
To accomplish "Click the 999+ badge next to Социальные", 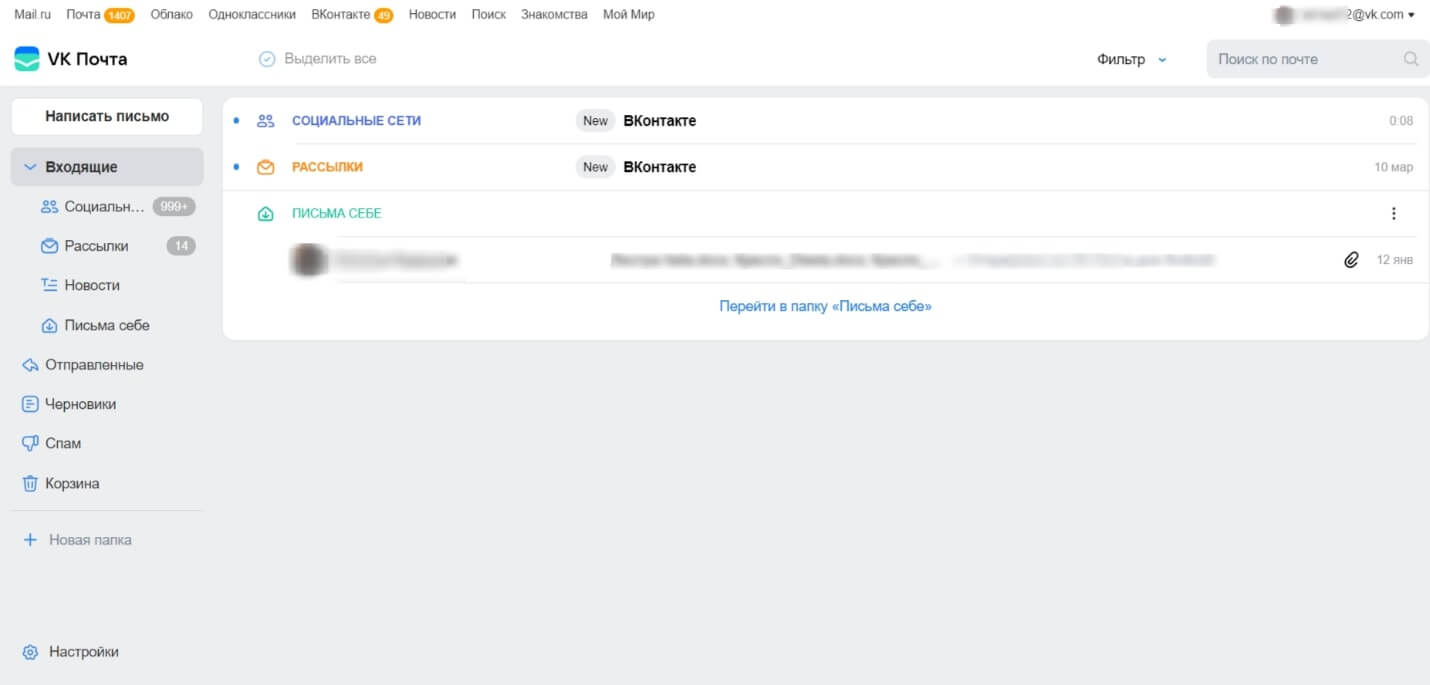I will pos(174,207).
